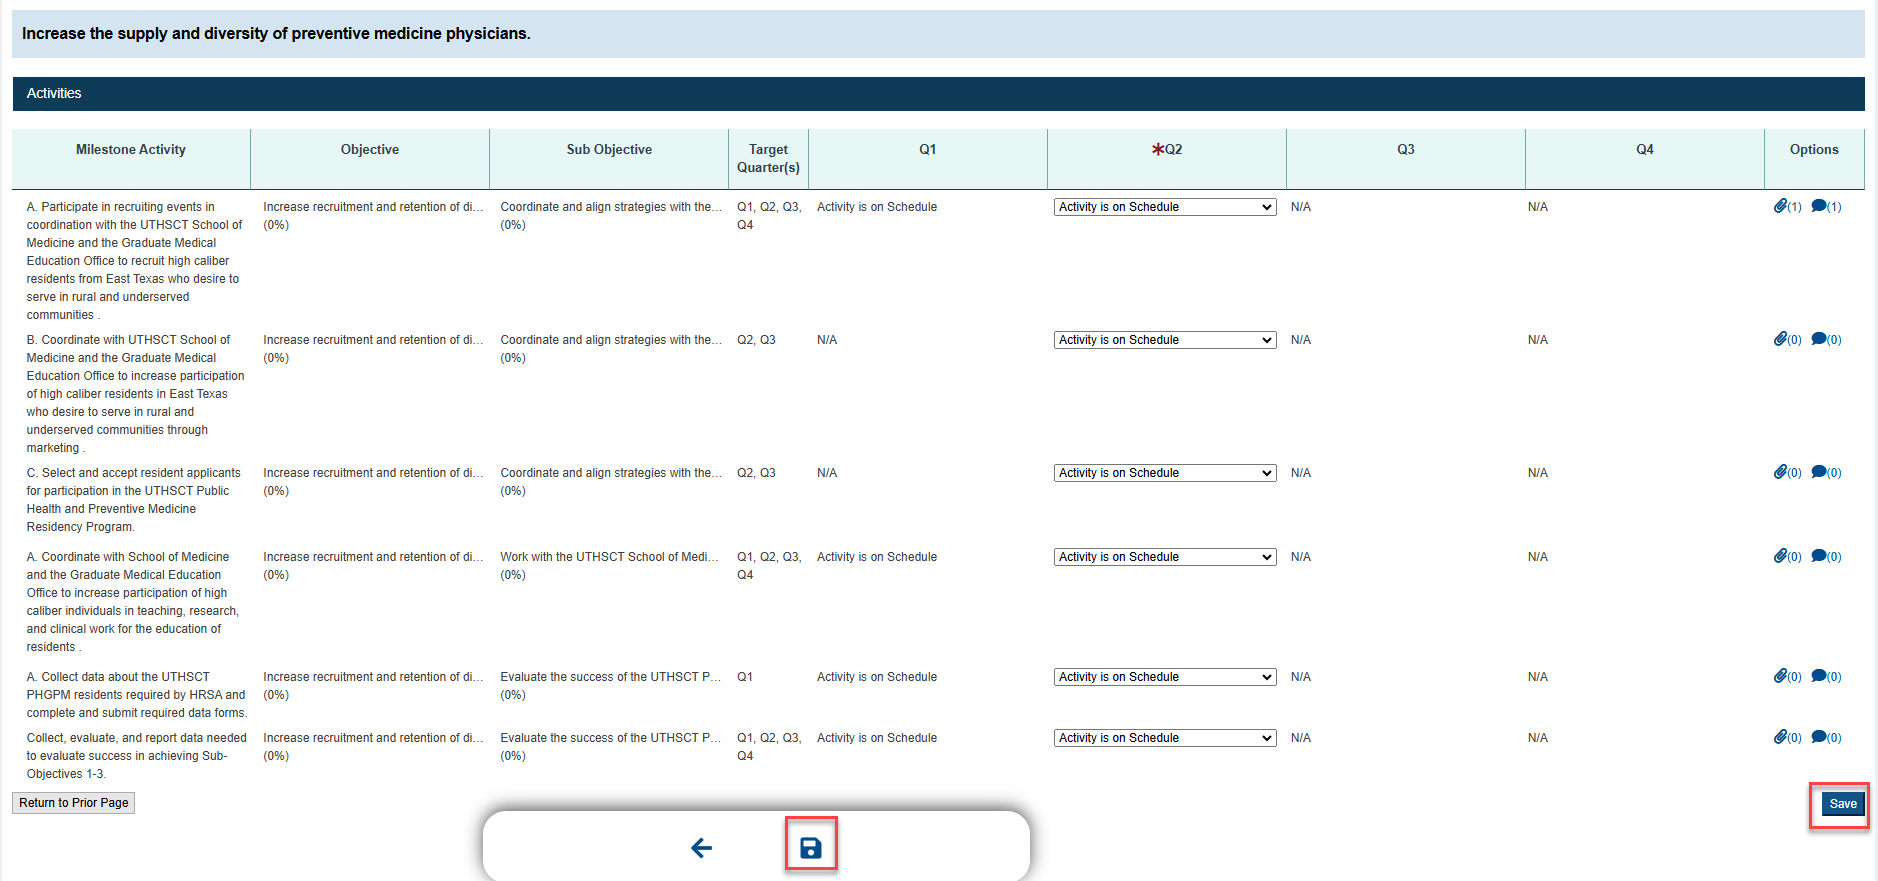Open attachments for Collect, evaluate, and report data row
Screen dimensions: 1878x881
click(x=1787, y=737)
